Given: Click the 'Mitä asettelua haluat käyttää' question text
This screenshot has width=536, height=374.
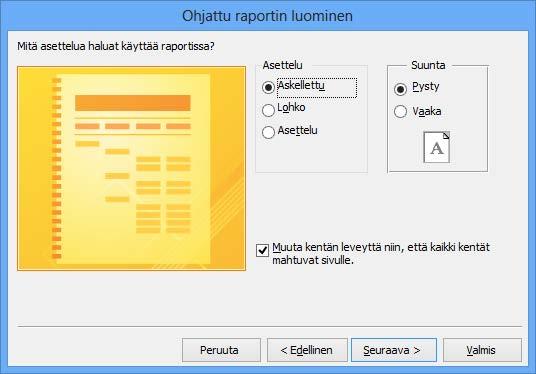Looking at the screenshot, I should (116, 46).
